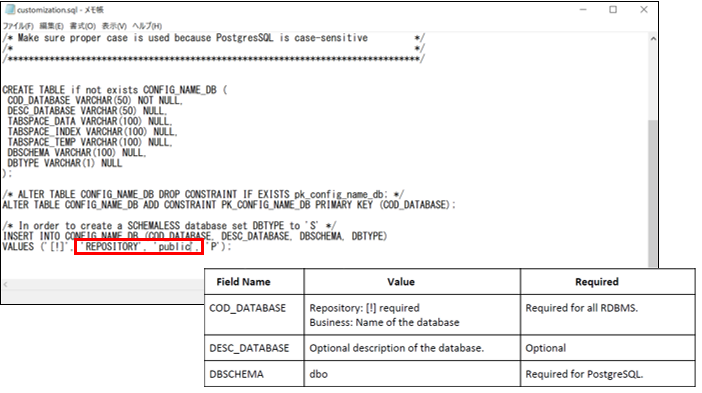Open the 編集(E) menu

point(51,26)
